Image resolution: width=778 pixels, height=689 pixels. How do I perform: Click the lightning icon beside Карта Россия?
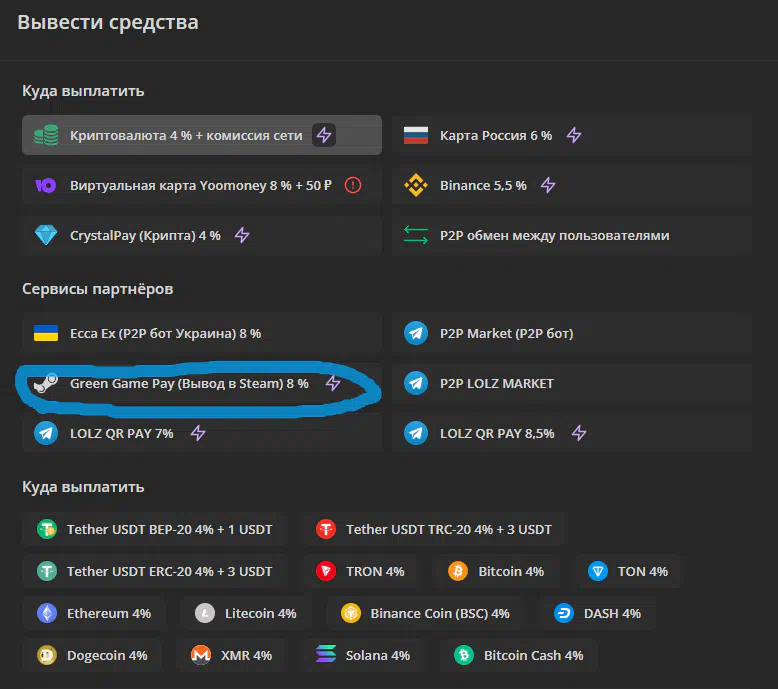click(x=574, y=135)
